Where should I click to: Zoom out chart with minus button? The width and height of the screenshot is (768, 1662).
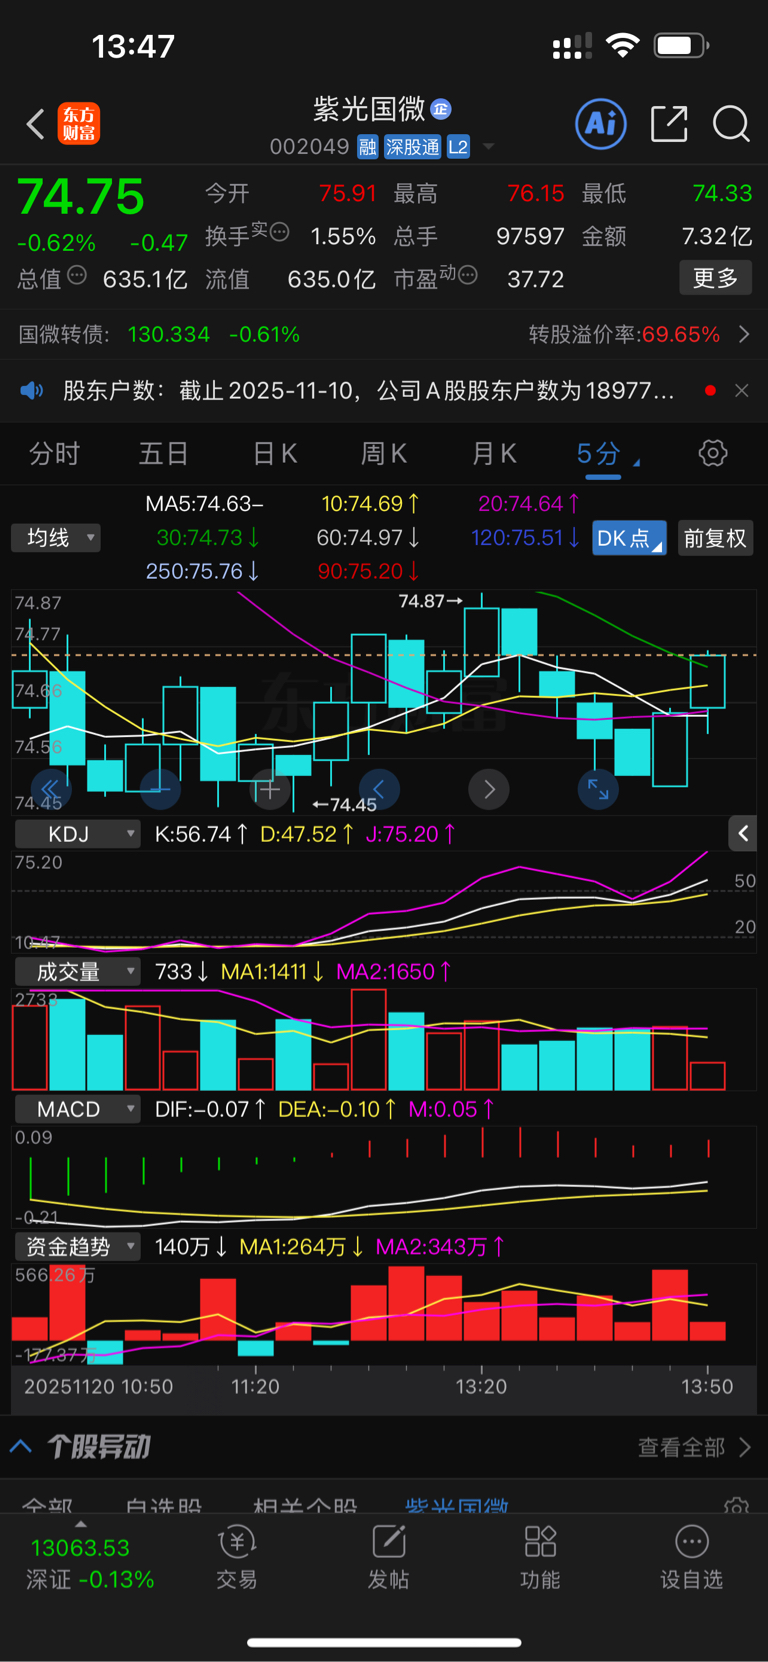[x=160, y=789]
